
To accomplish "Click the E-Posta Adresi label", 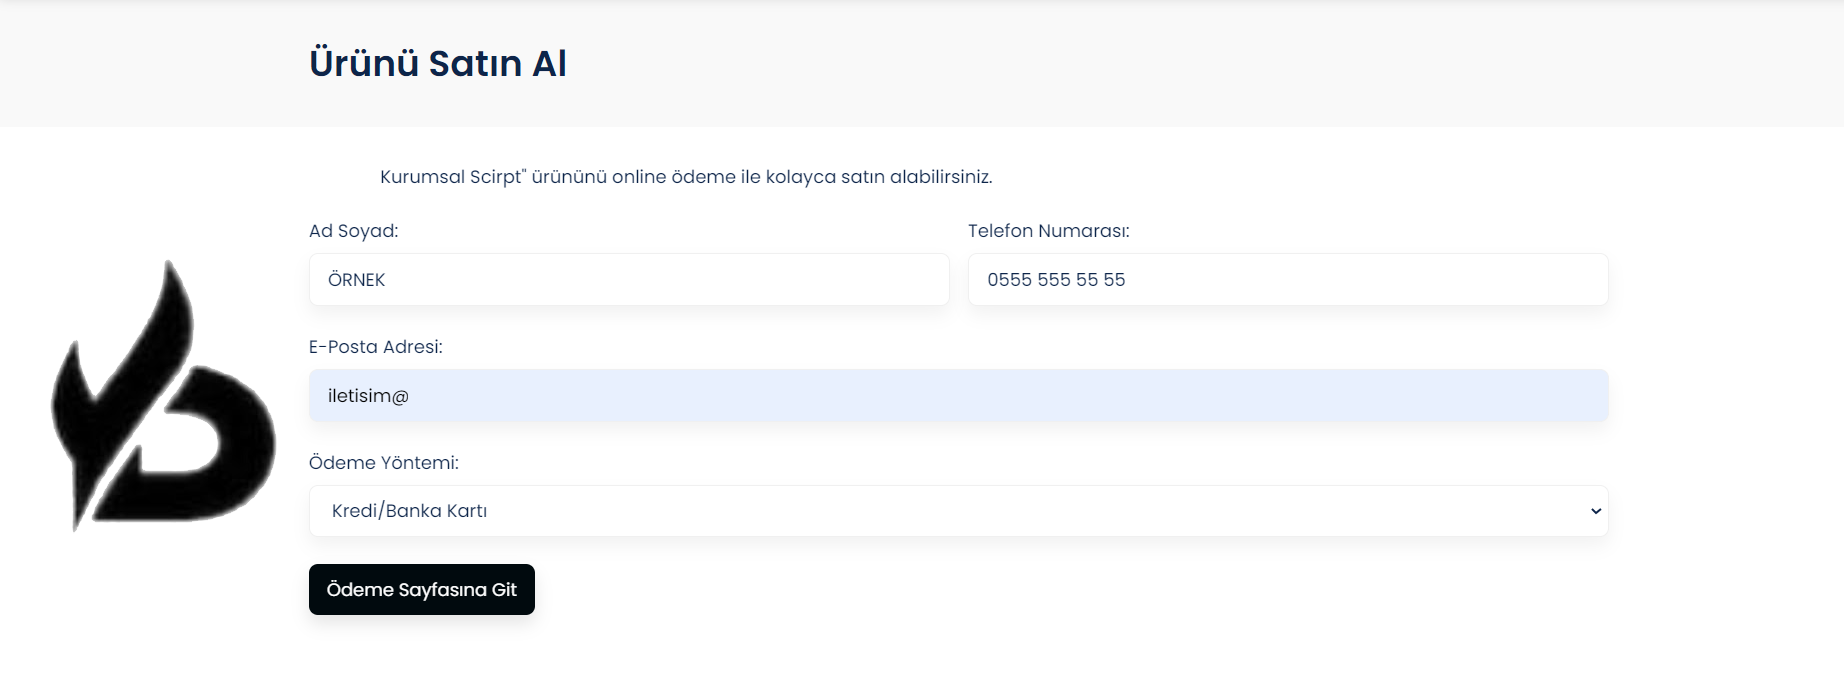I will click(375, 347).
